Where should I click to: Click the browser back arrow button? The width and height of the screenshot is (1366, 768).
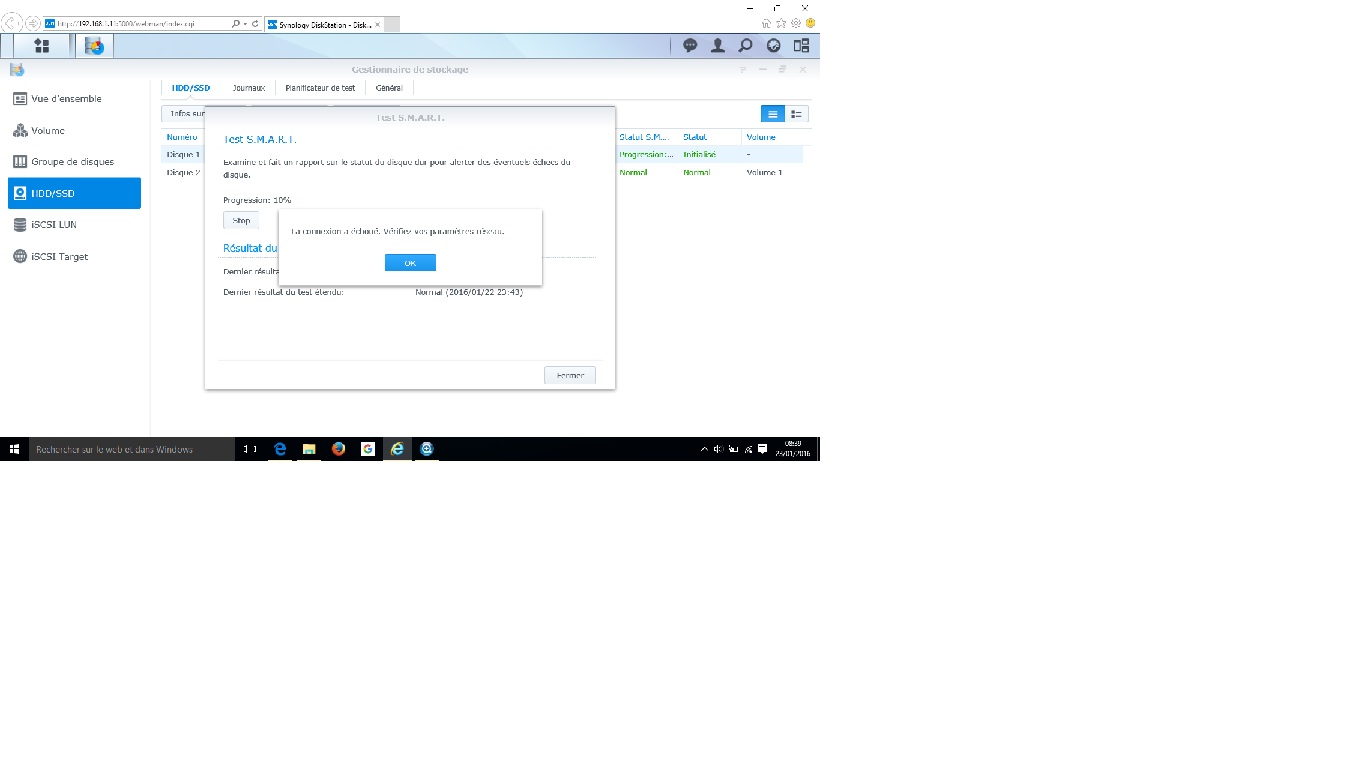point(14,23)
